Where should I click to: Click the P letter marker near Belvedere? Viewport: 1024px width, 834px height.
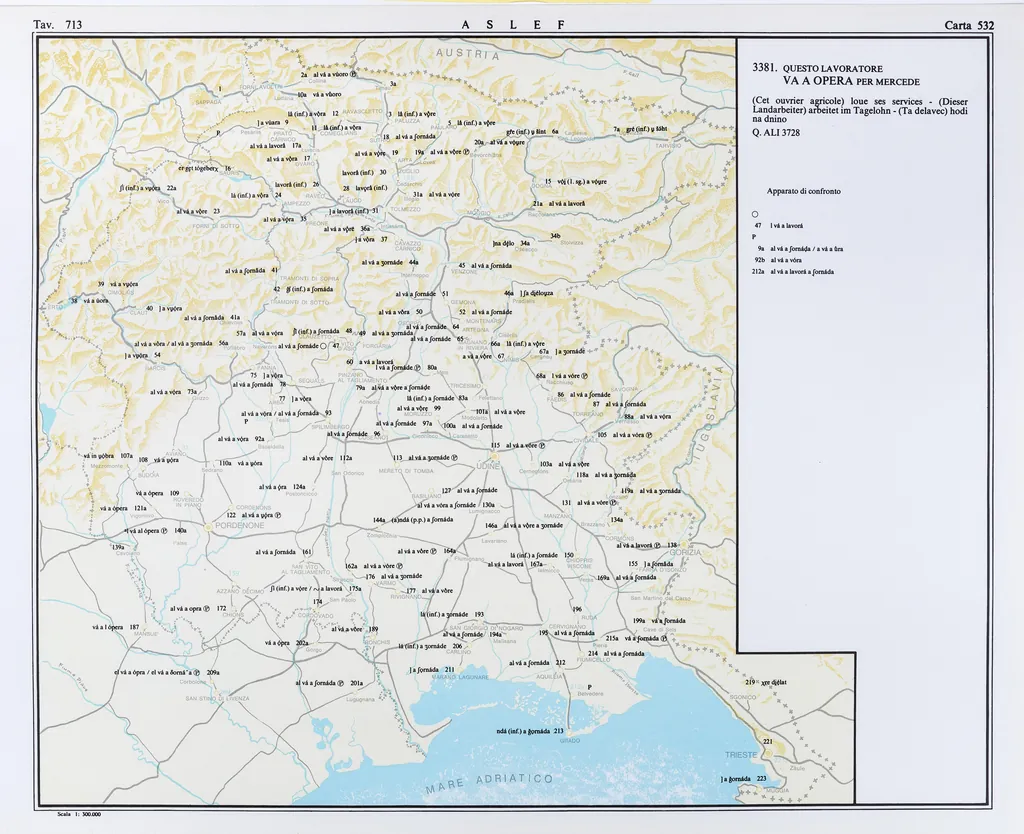(589, 686)
